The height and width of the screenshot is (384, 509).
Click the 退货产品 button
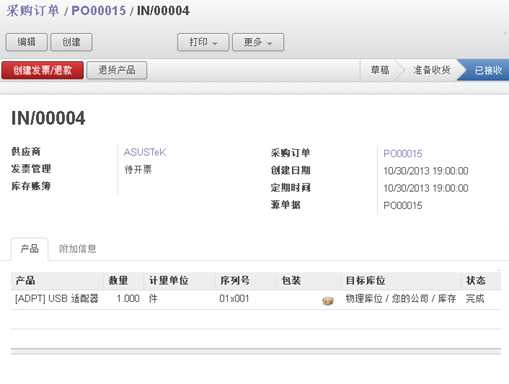117,70
